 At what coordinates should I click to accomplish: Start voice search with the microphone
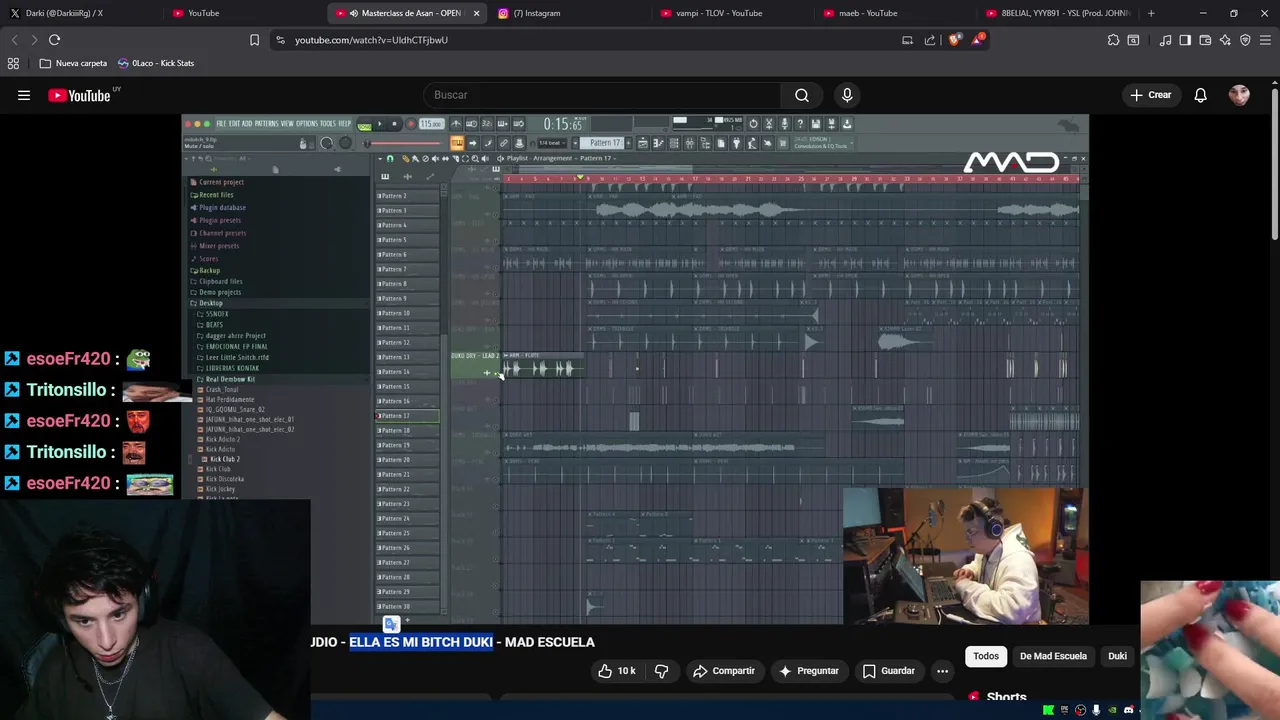click(x=847, y=95)
